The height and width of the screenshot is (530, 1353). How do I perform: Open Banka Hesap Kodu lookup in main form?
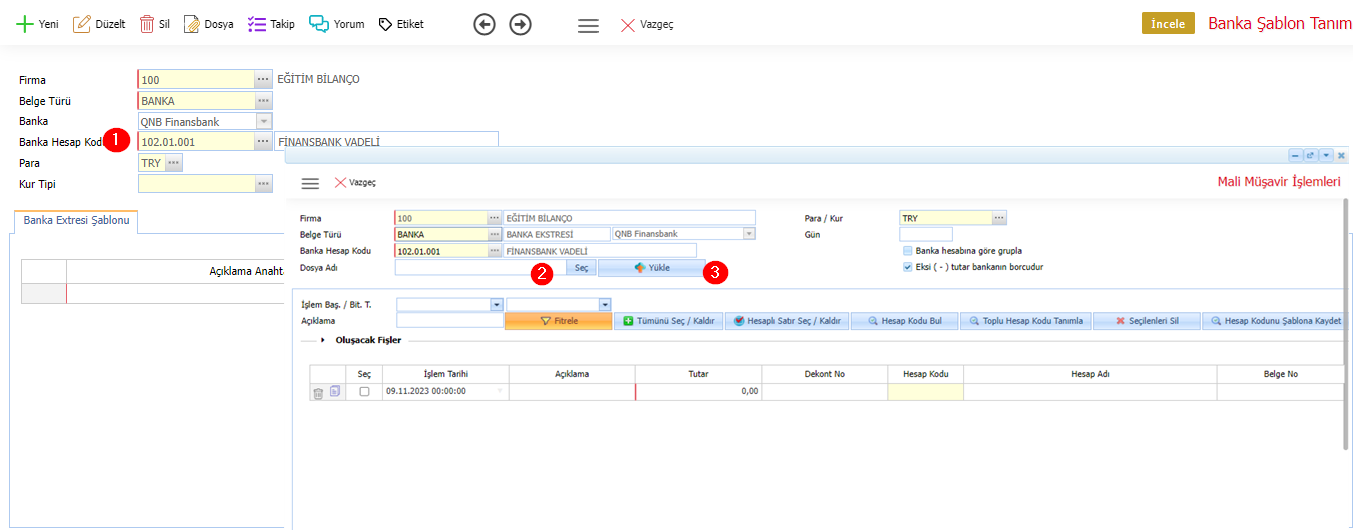[x=263, y=142]
